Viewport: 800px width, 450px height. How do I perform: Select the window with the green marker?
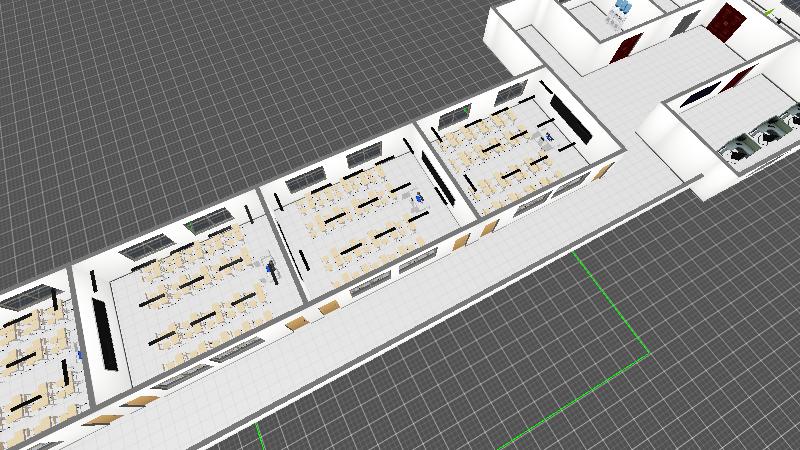pos(205,221)
